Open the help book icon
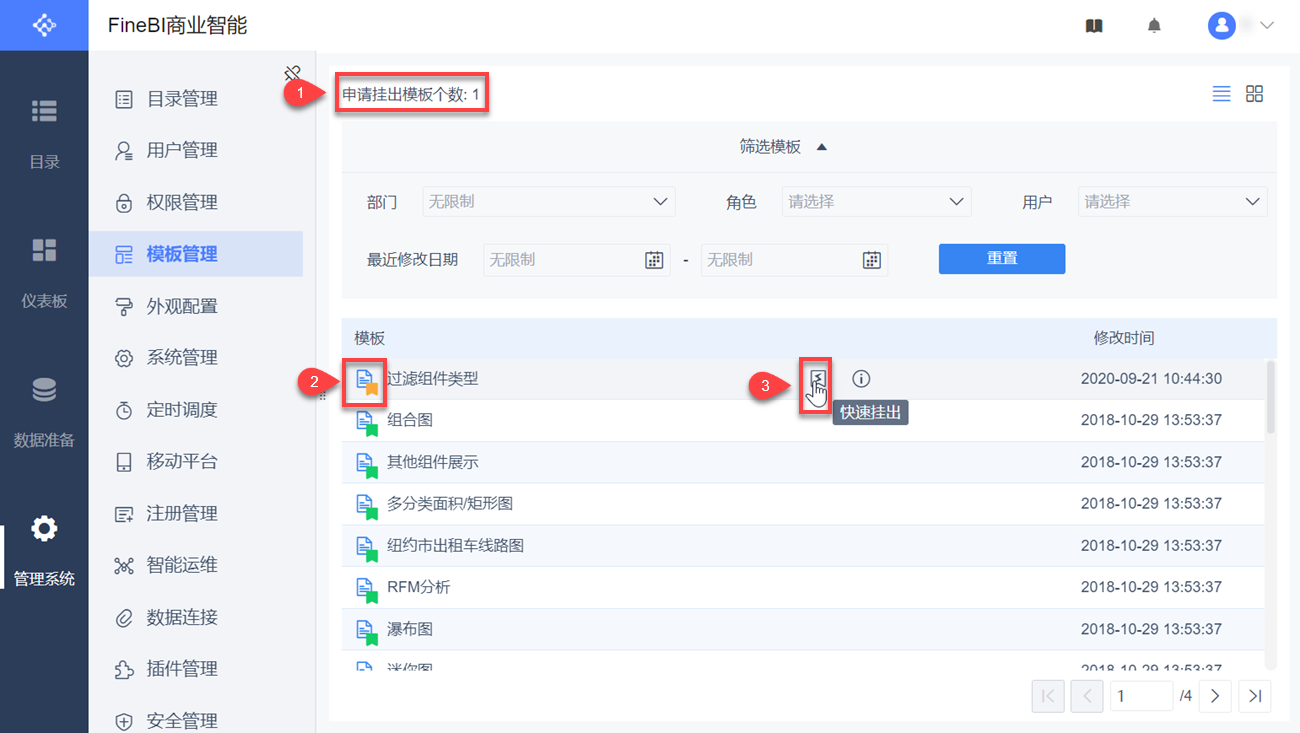1300x733 pixels. pyautogui.click(x=1094, y=26)
